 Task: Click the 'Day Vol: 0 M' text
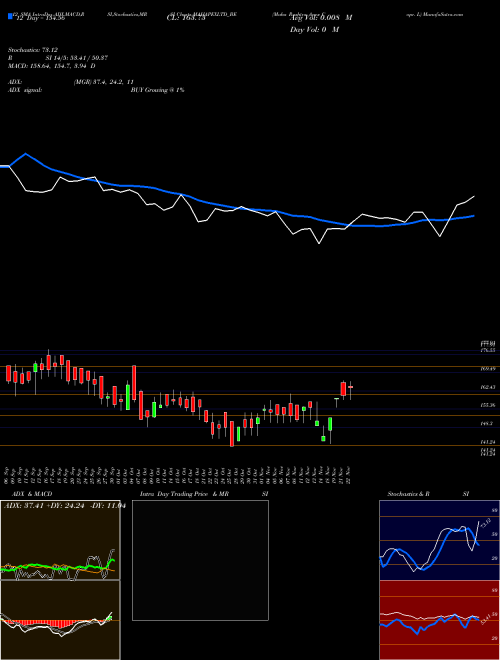pos(314,29)
